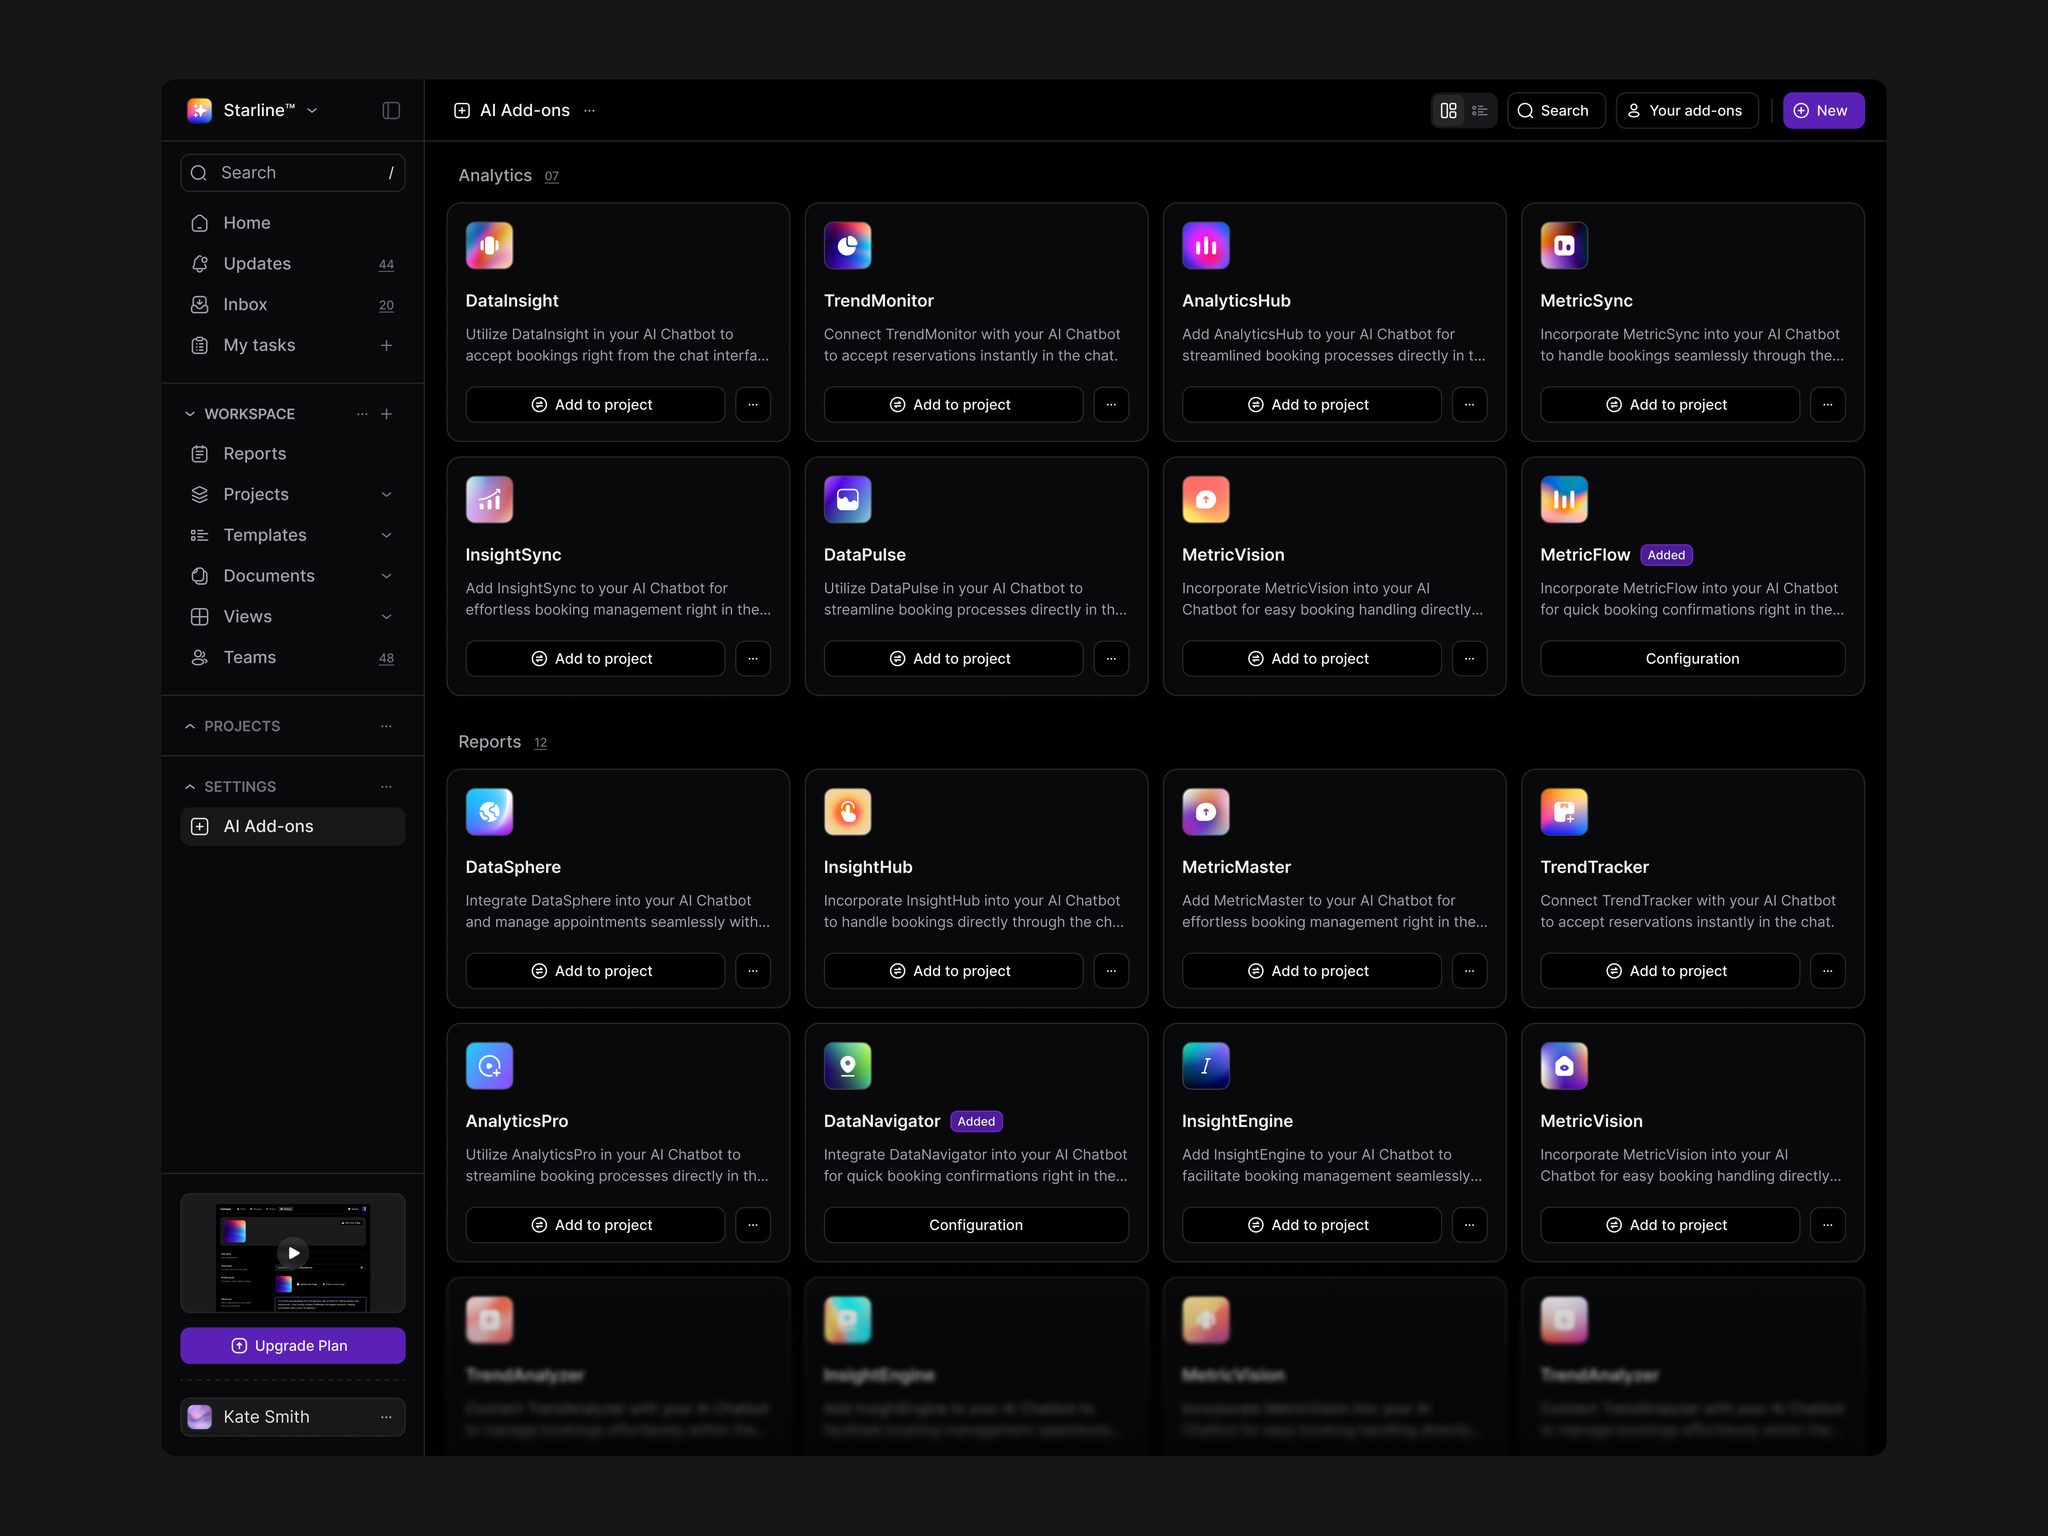The width and height of the screenshot is (2048, 1536).
Task: Open more options for TrendMonitor card
Action: 1111,404
